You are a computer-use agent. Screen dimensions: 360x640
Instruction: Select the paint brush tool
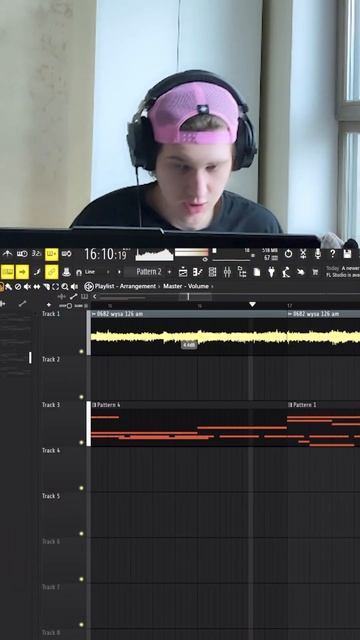point(8,287)
